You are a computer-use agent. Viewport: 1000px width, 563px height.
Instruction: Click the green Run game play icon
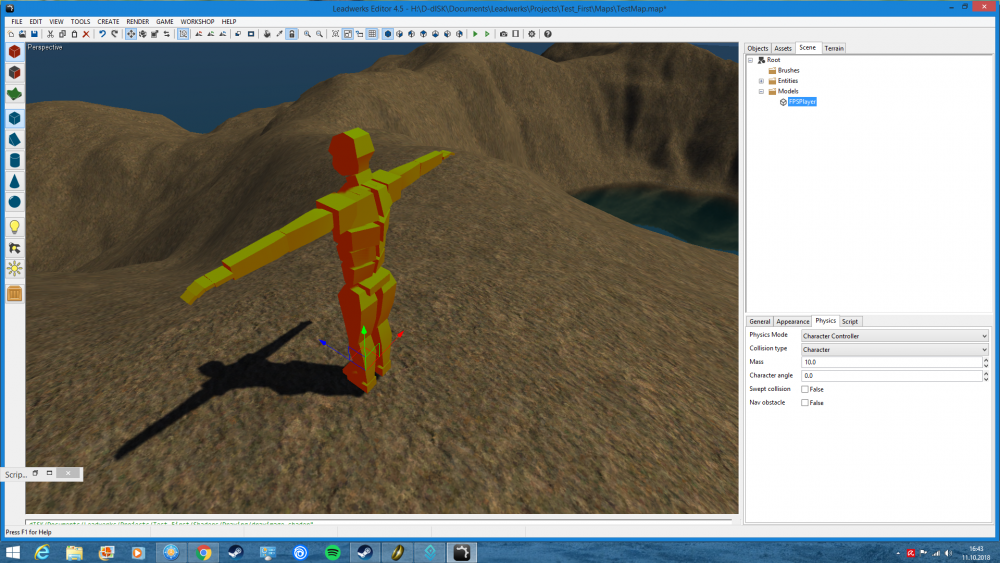point(475,34)
